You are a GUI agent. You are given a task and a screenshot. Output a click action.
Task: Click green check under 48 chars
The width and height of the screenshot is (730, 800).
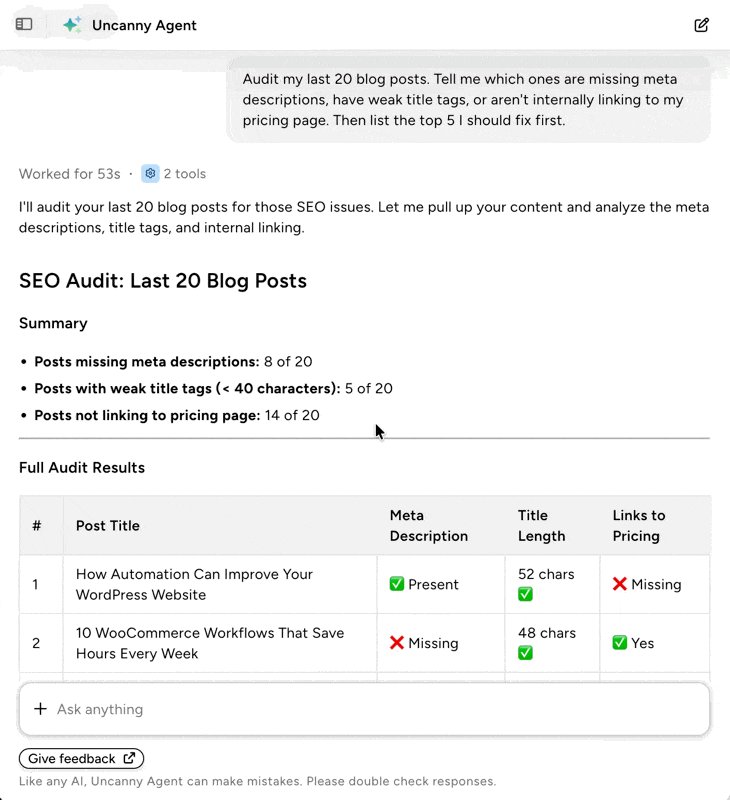click(x=525, y=653)
